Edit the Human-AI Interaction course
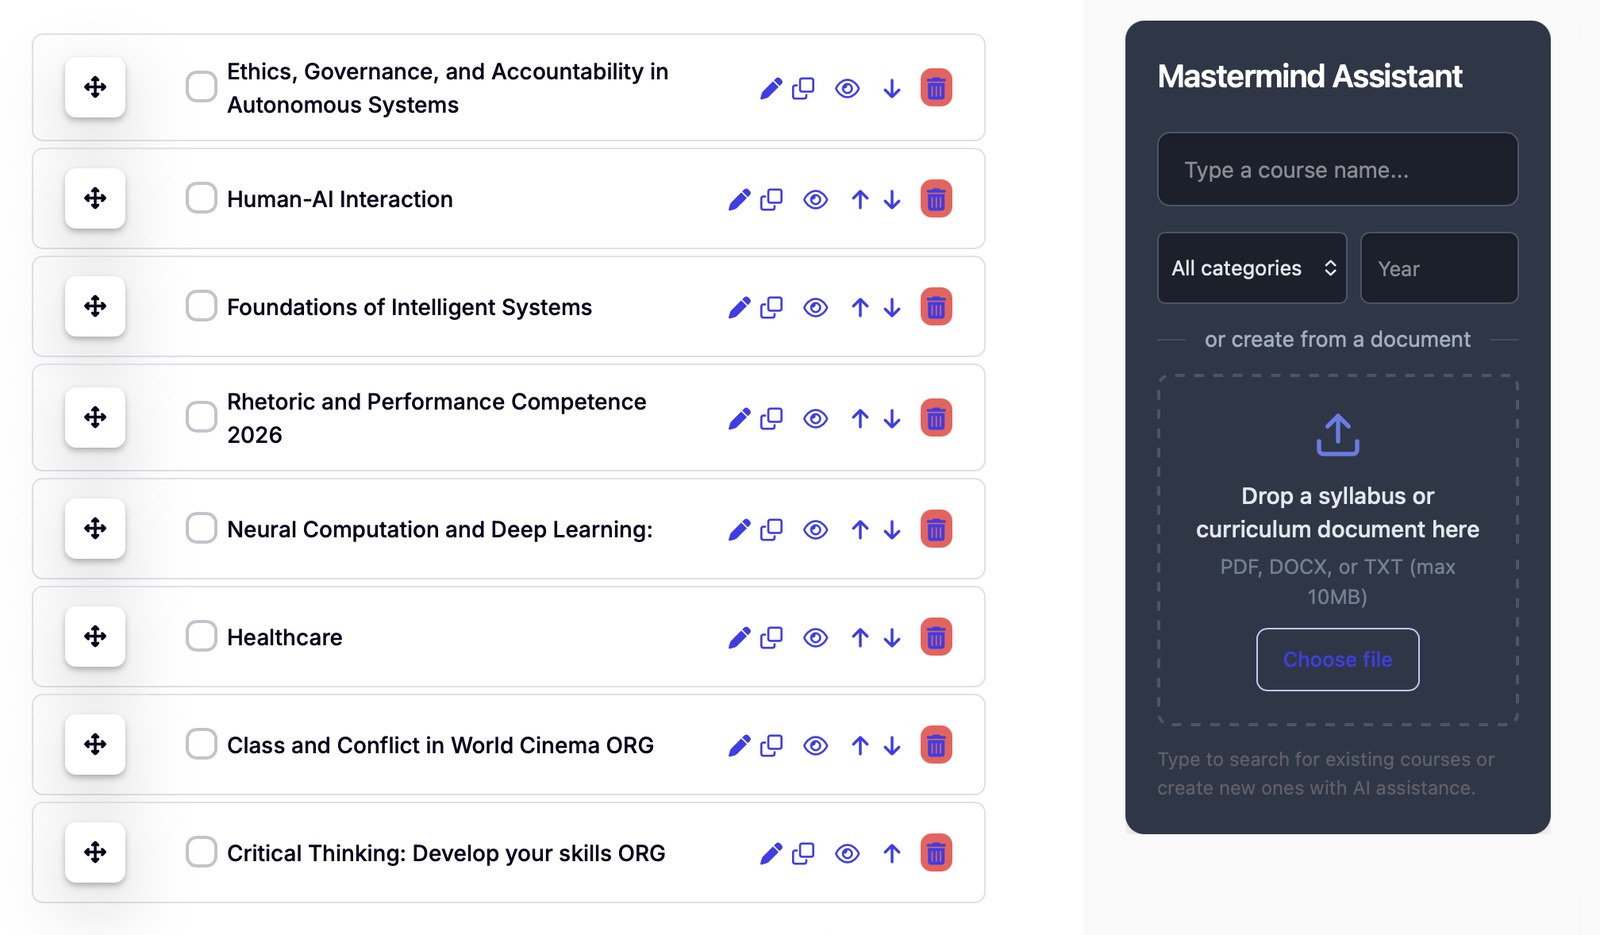This screenshot has height=935, width=1600. [739, 200]
